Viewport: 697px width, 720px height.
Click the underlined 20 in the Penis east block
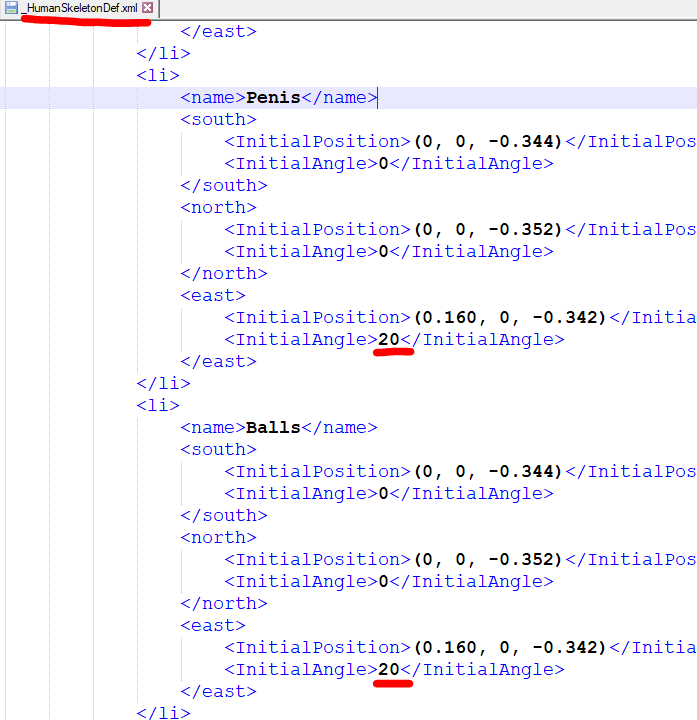(x=389, y=340)
